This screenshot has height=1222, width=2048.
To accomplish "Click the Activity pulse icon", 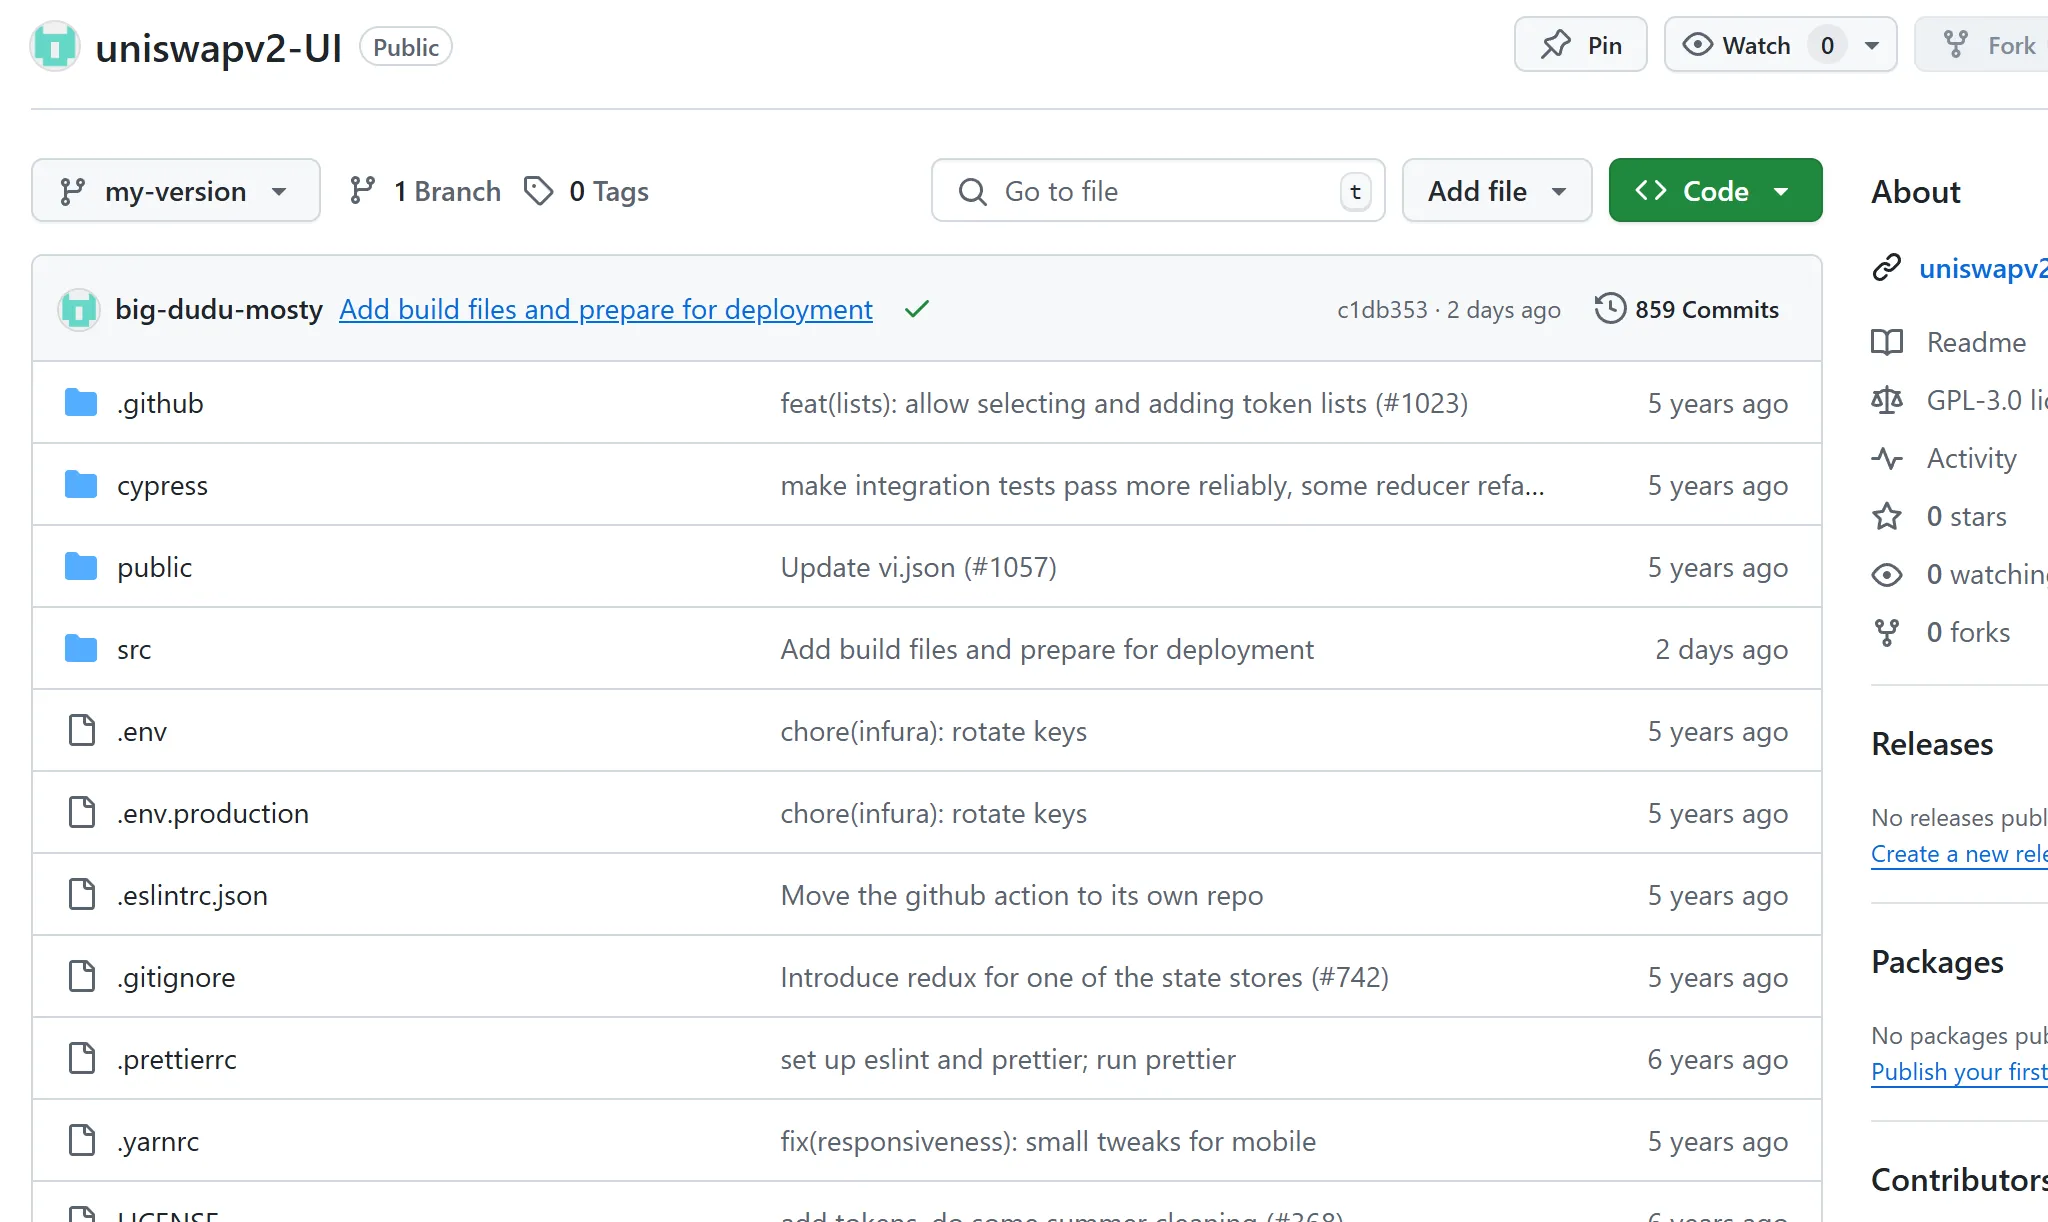I will [x=1887, y=459].
